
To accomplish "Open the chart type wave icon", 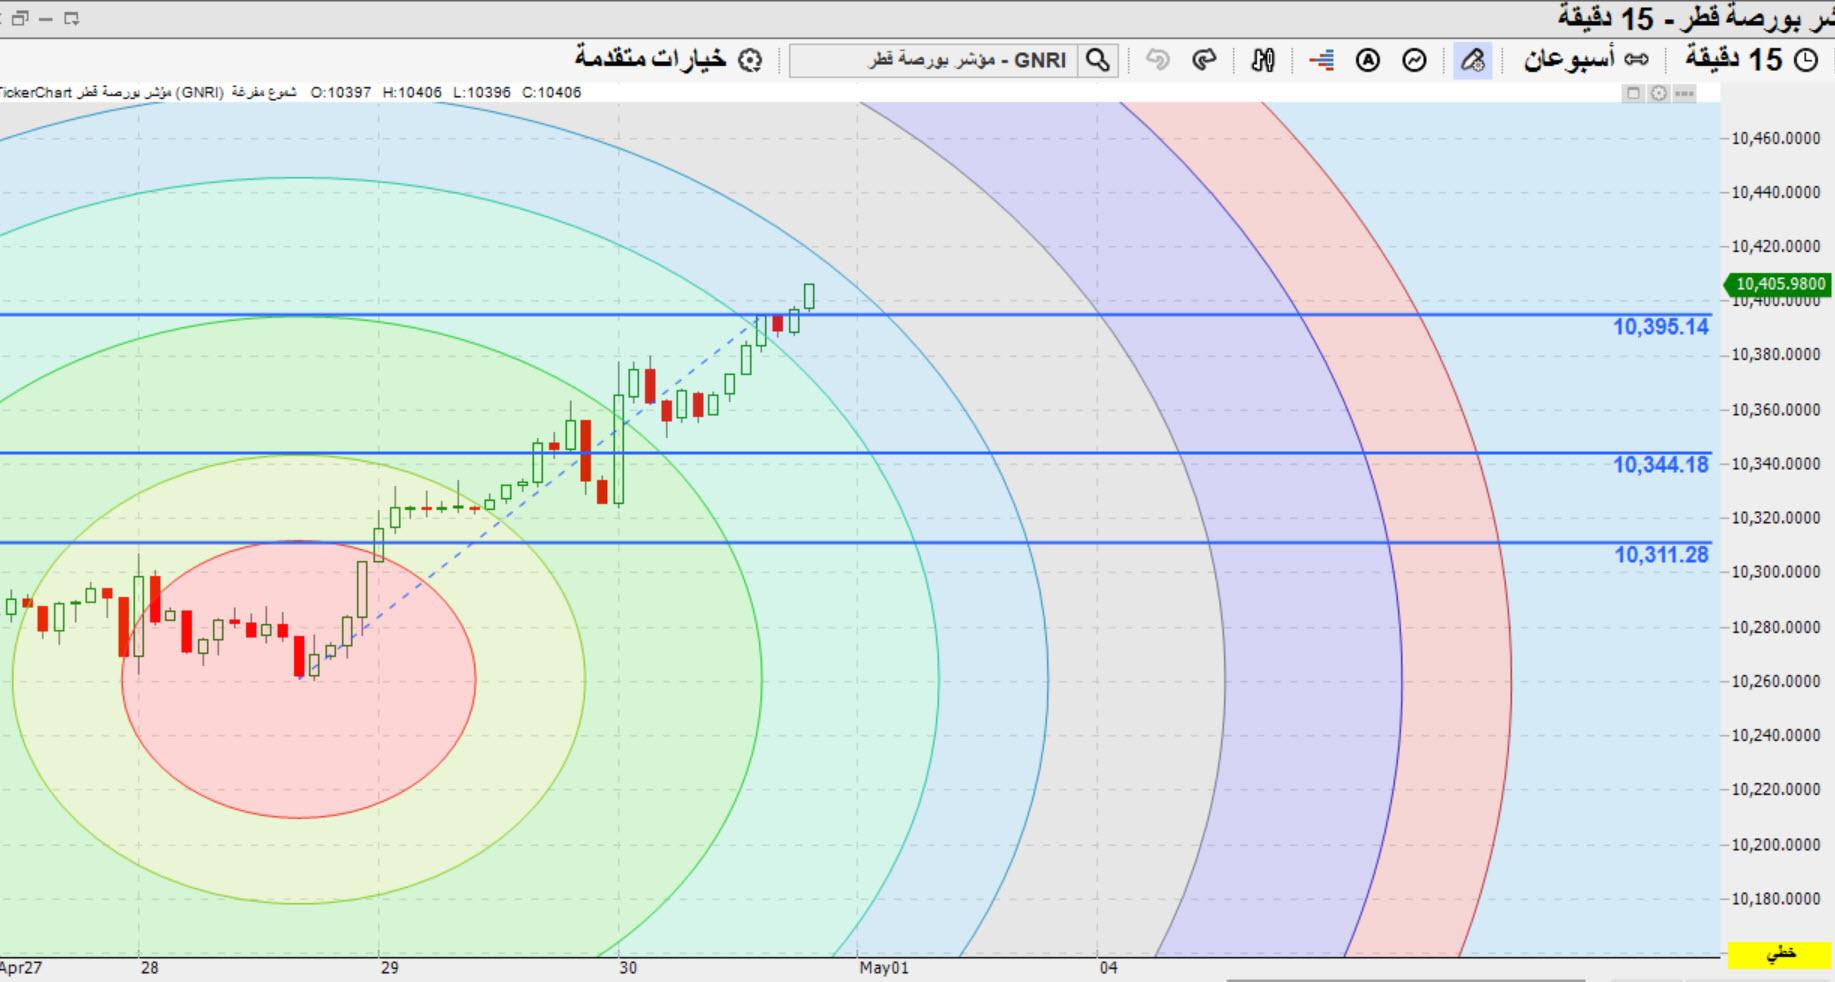I will click(1414, 61).
